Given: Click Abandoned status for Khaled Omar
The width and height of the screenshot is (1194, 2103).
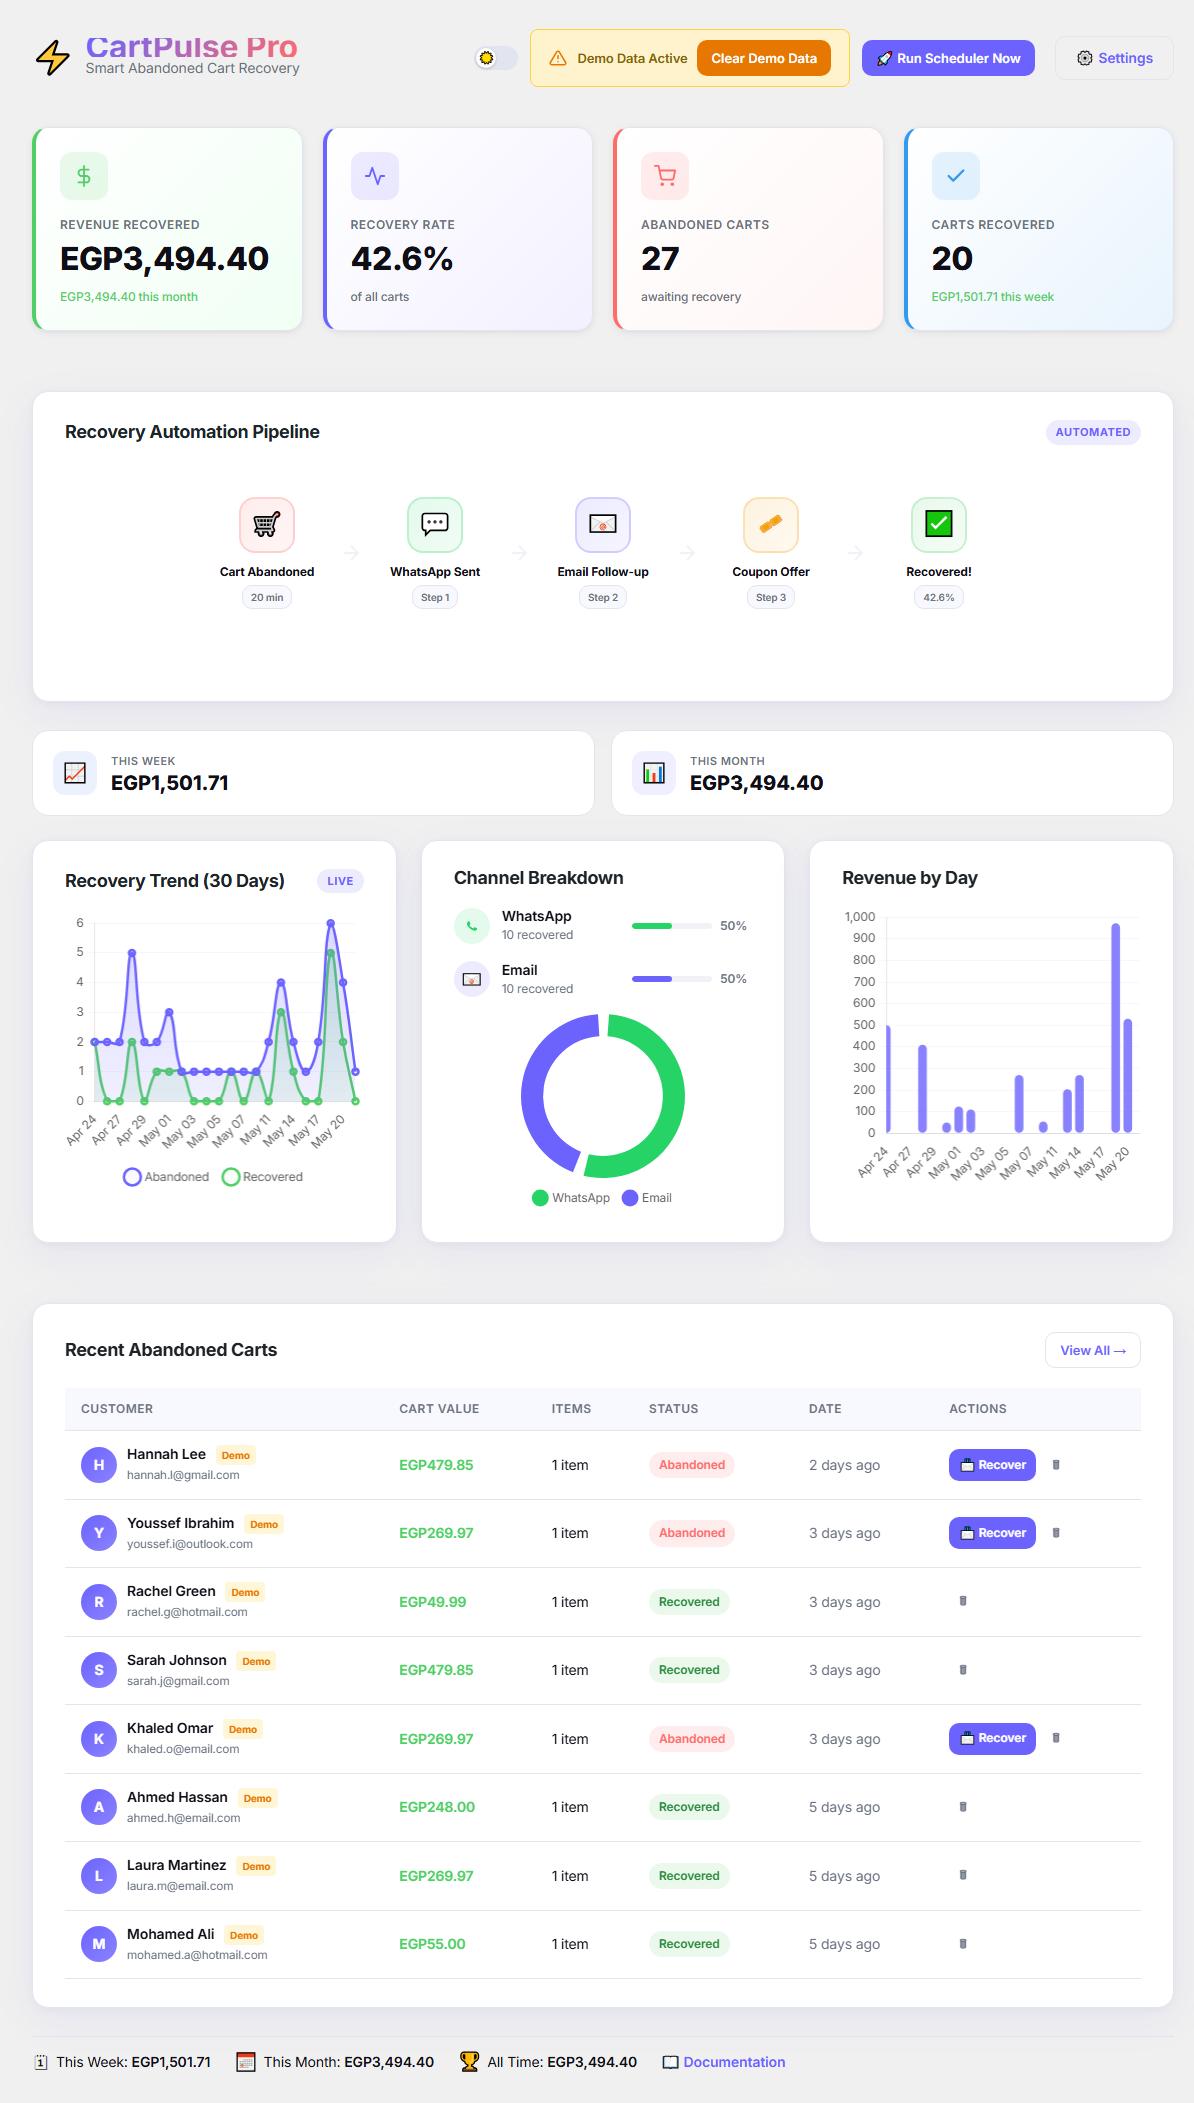Looking at the screenshot, I should pyautogui.click(x=692, y=1739).
